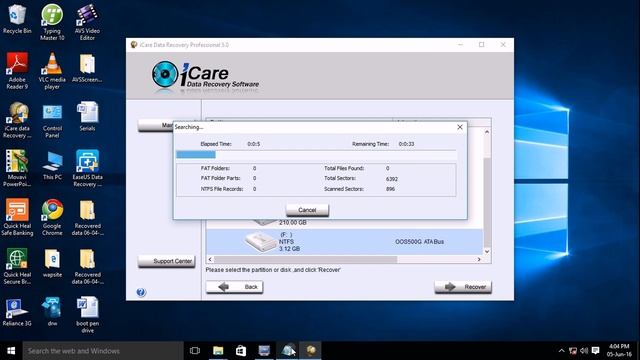640x360 pixels.
Task: Open the Store icon on taskbar
Action: (x=241, y=351)
